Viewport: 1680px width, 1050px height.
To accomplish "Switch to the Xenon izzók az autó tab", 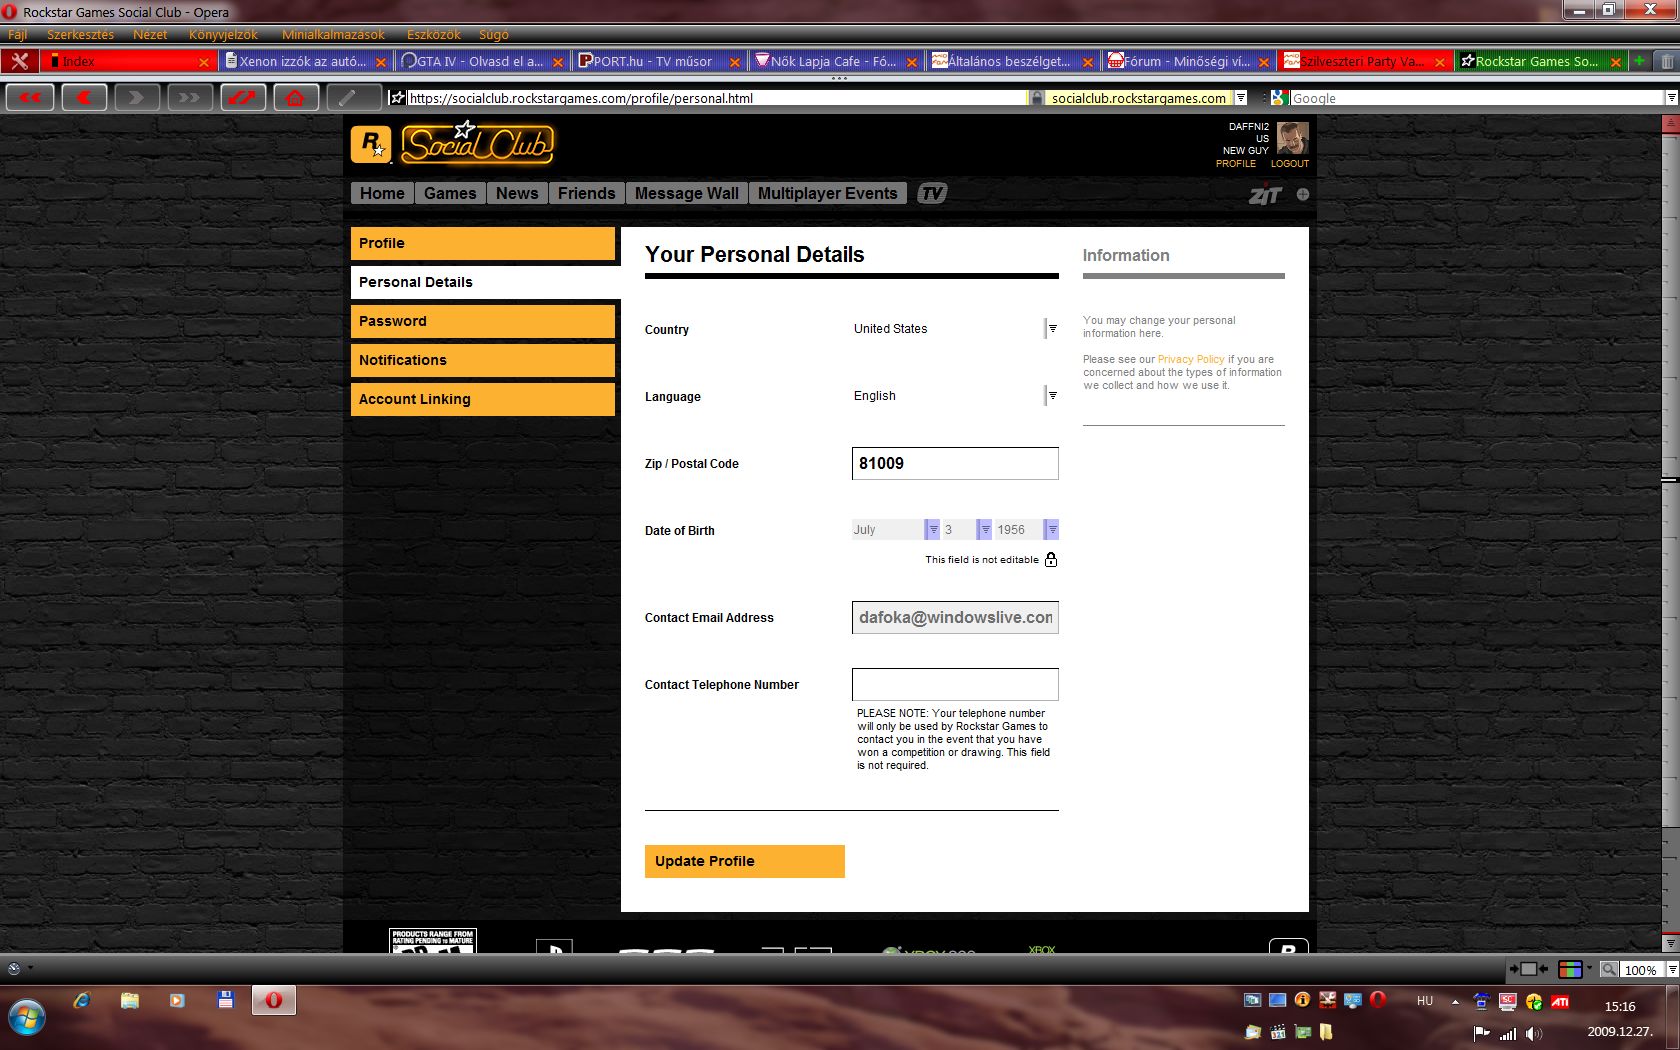I will [x=304, y=61].
